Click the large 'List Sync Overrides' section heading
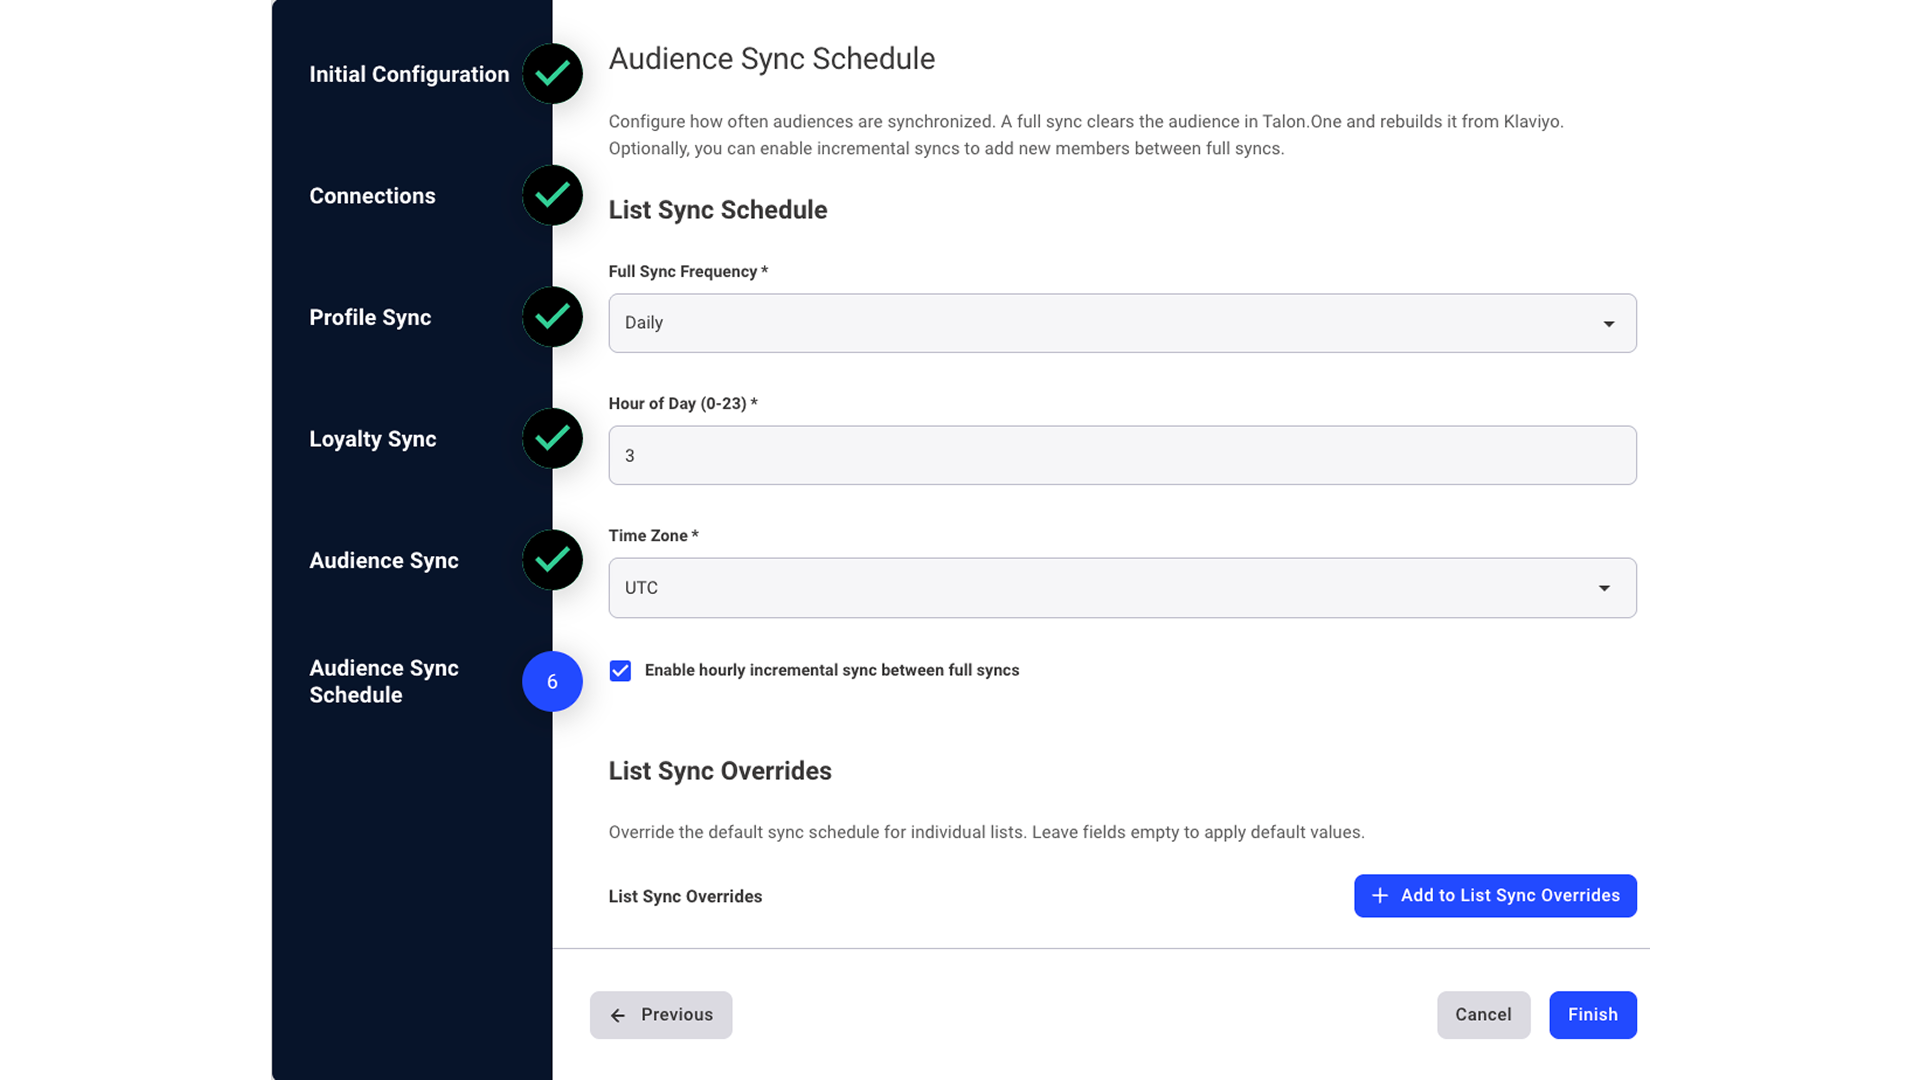The image size is (1920, 1080). tap(720, 771)
